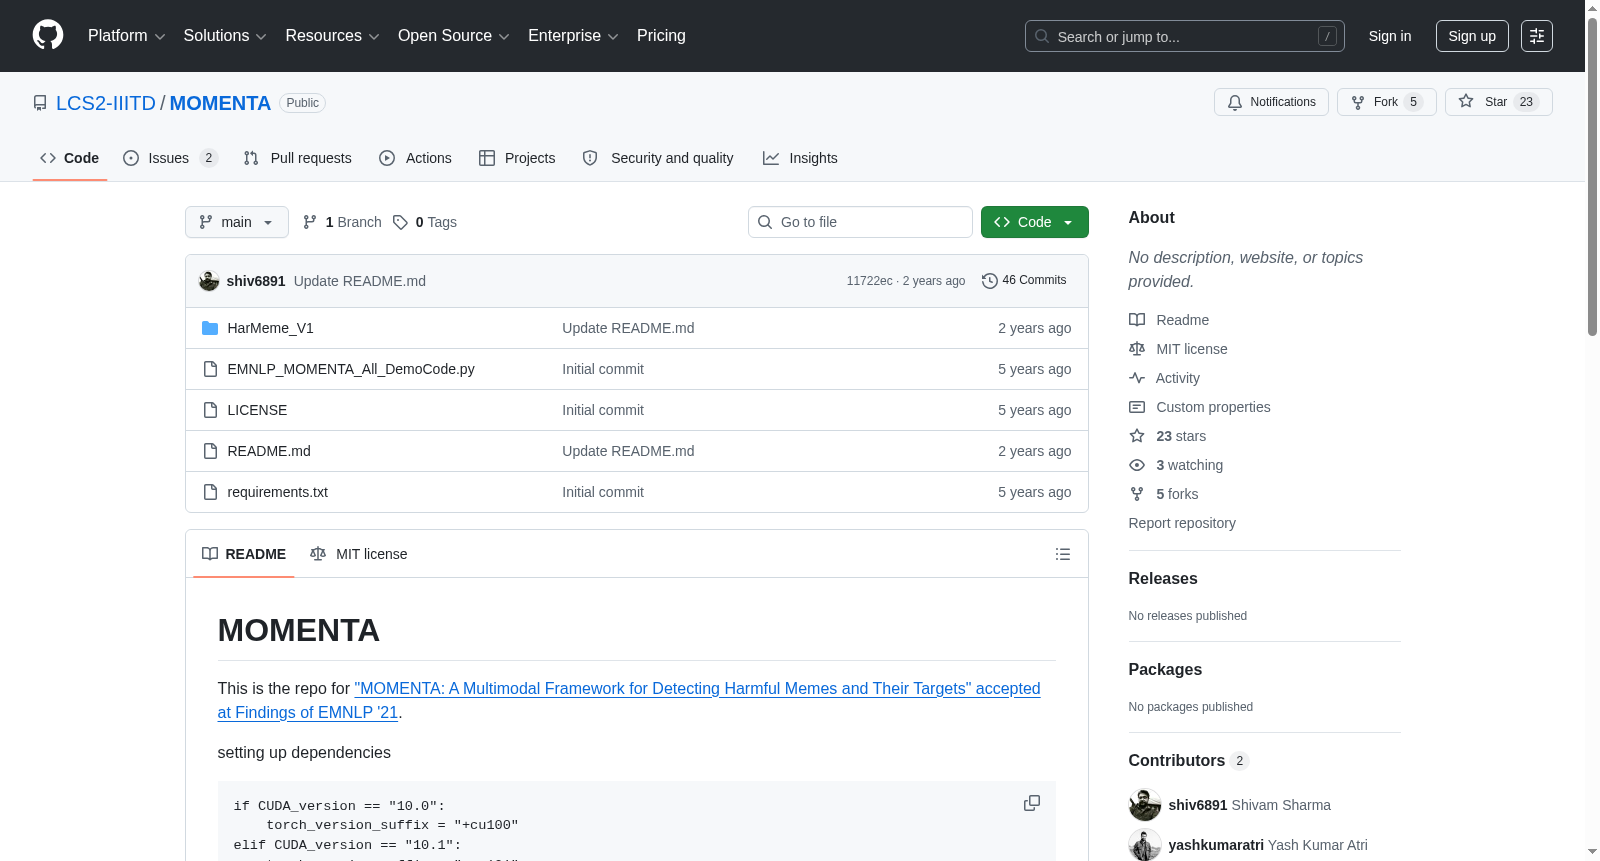Copy the code snippet with copy icon
This screenshot has height=861, width=1600.
1032,803
